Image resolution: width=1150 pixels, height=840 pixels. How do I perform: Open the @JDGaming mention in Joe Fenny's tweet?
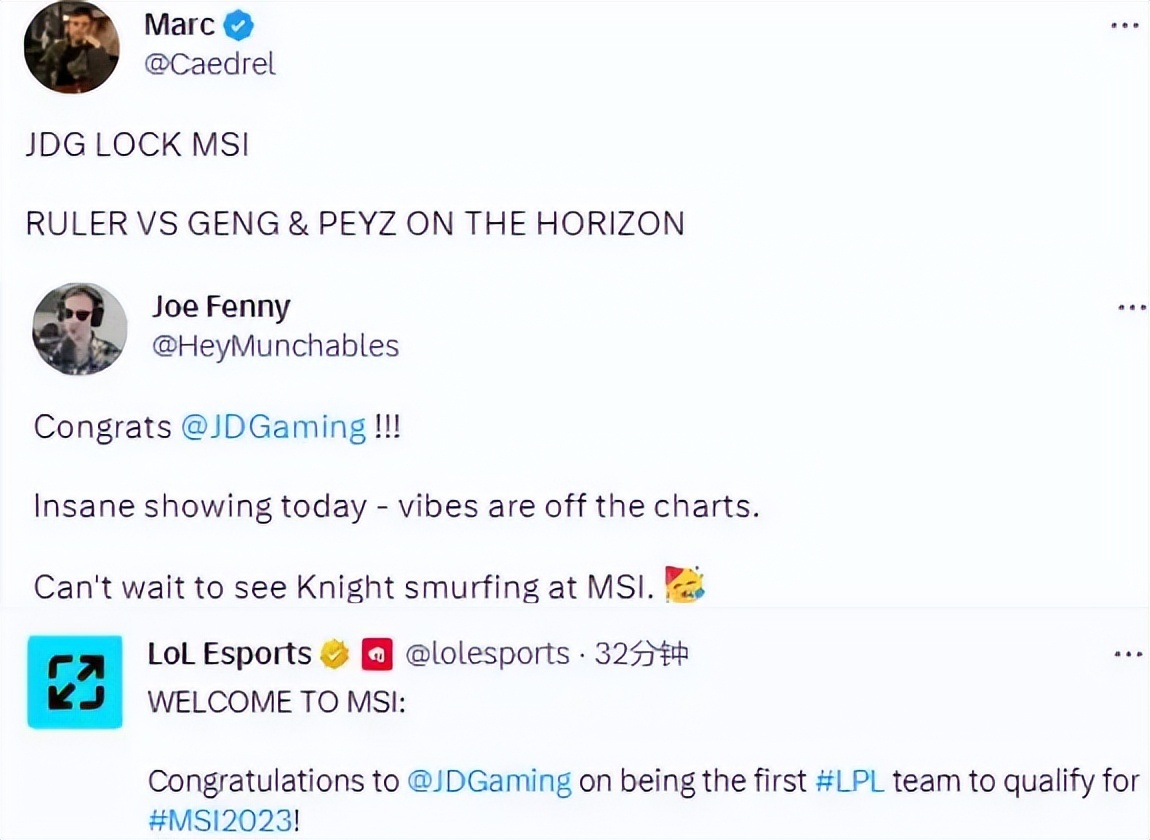273,427
